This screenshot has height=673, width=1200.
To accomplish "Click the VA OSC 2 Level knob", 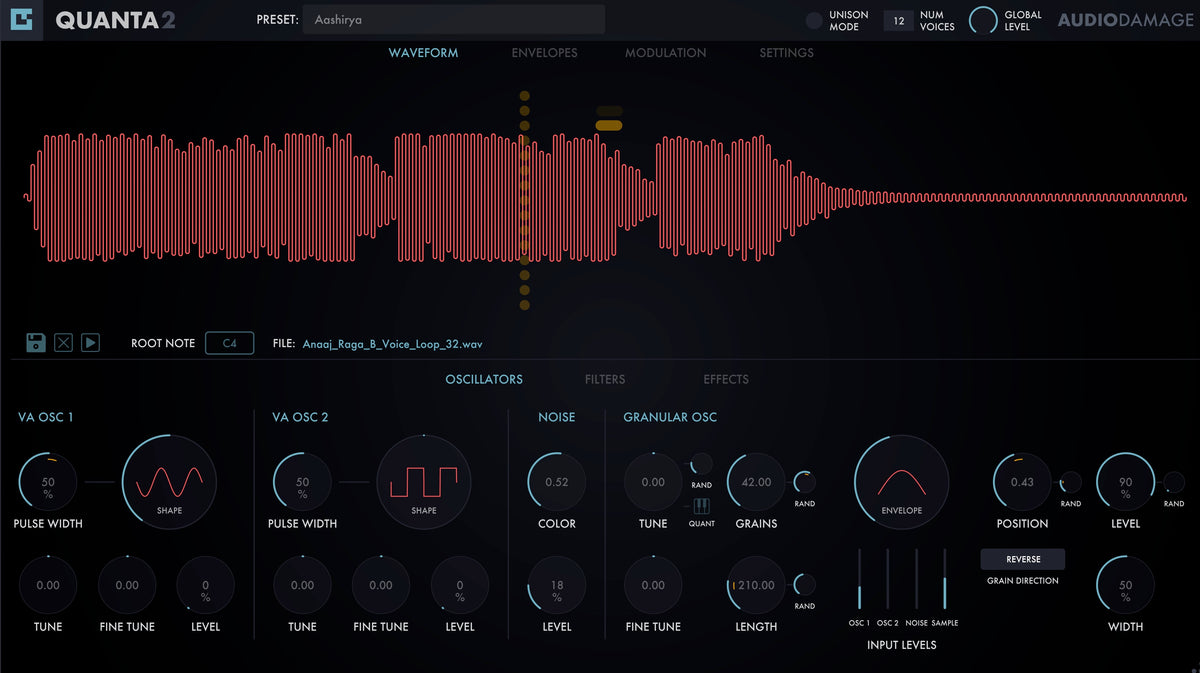I will (460, 585).
